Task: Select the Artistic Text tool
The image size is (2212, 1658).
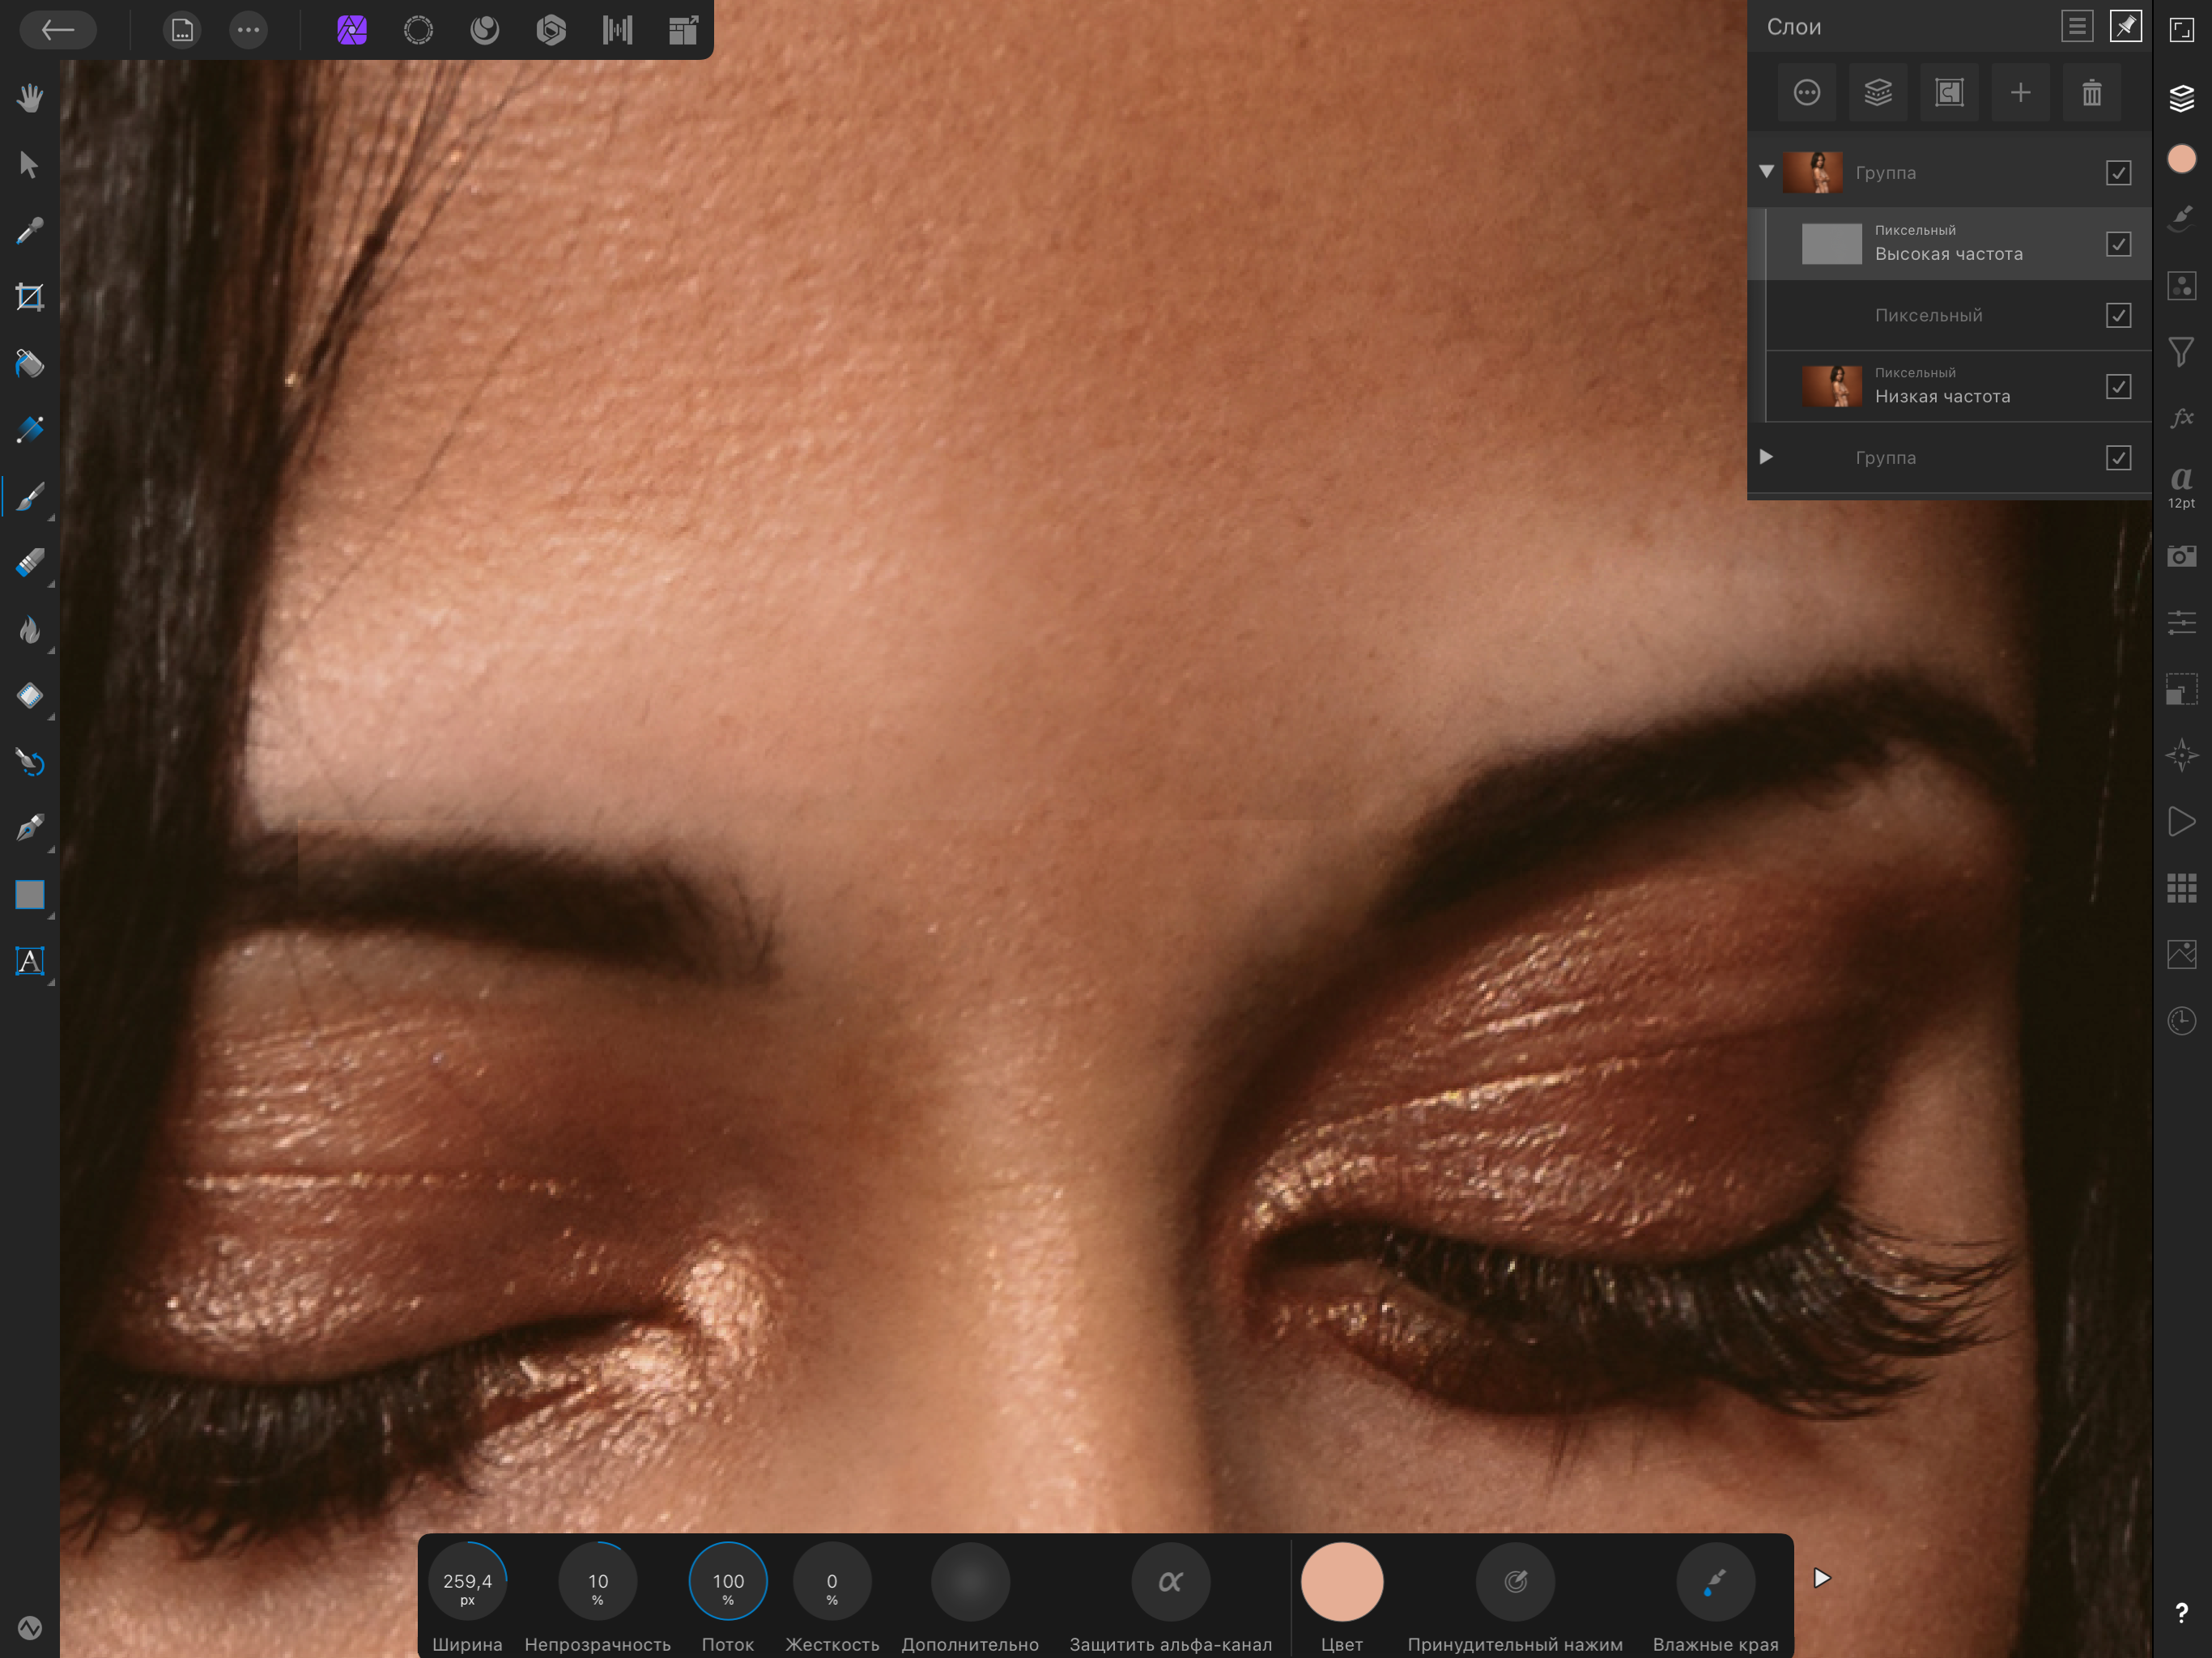Action: coord(30,961)
